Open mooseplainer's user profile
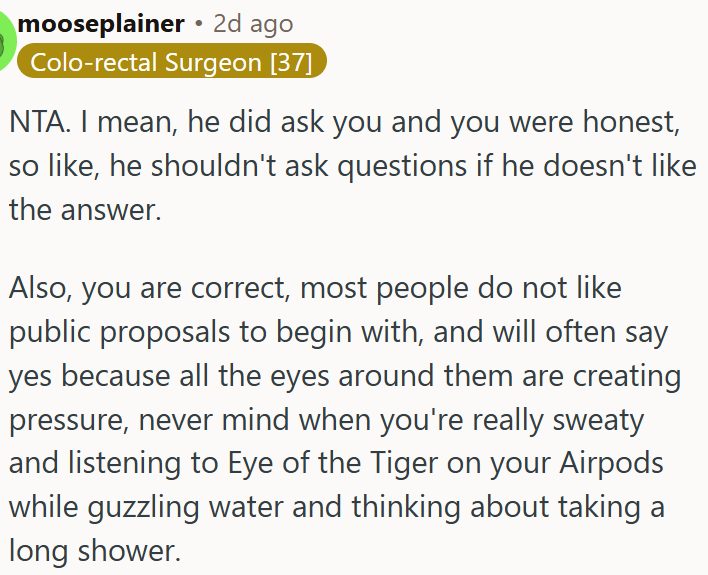The height and width of the screenshot is (575, 708). coord(101,24)
